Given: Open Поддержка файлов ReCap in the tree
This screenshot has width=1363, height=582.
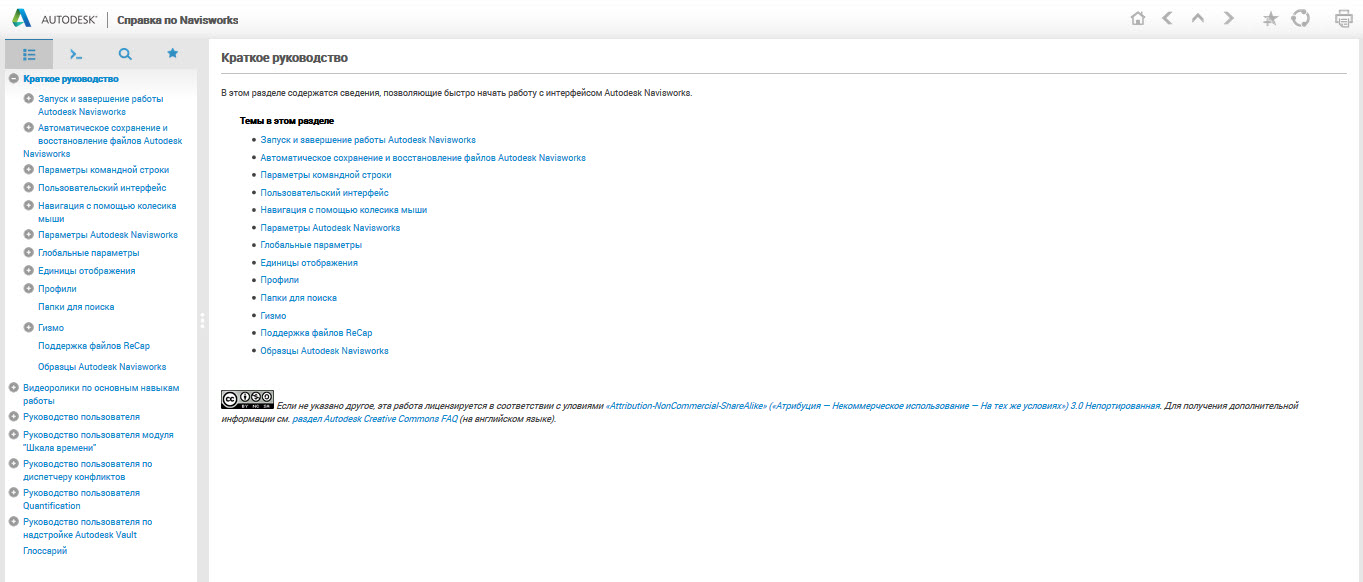Looking at the screenshot, I should coord(94,346).
